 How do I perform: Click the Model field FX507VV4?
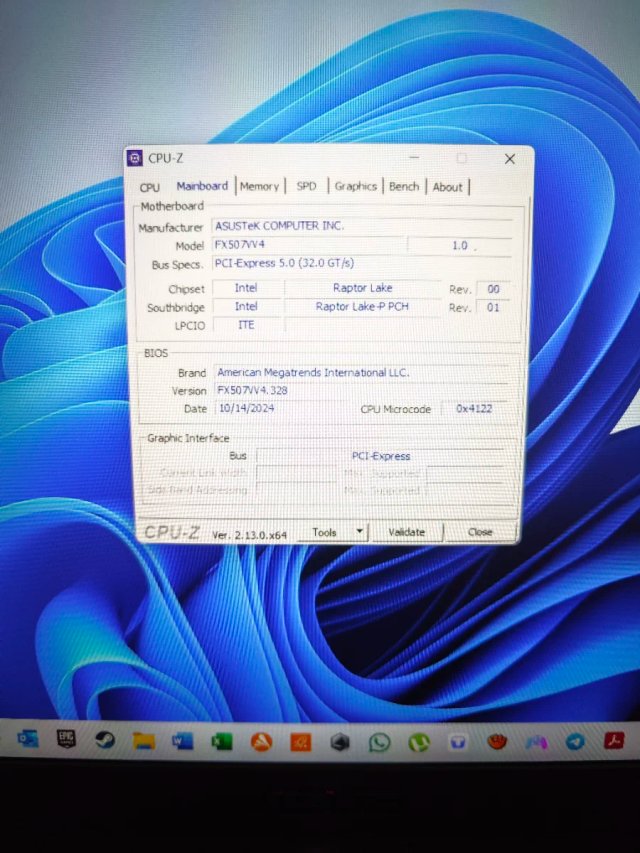(x=309, y=245)
